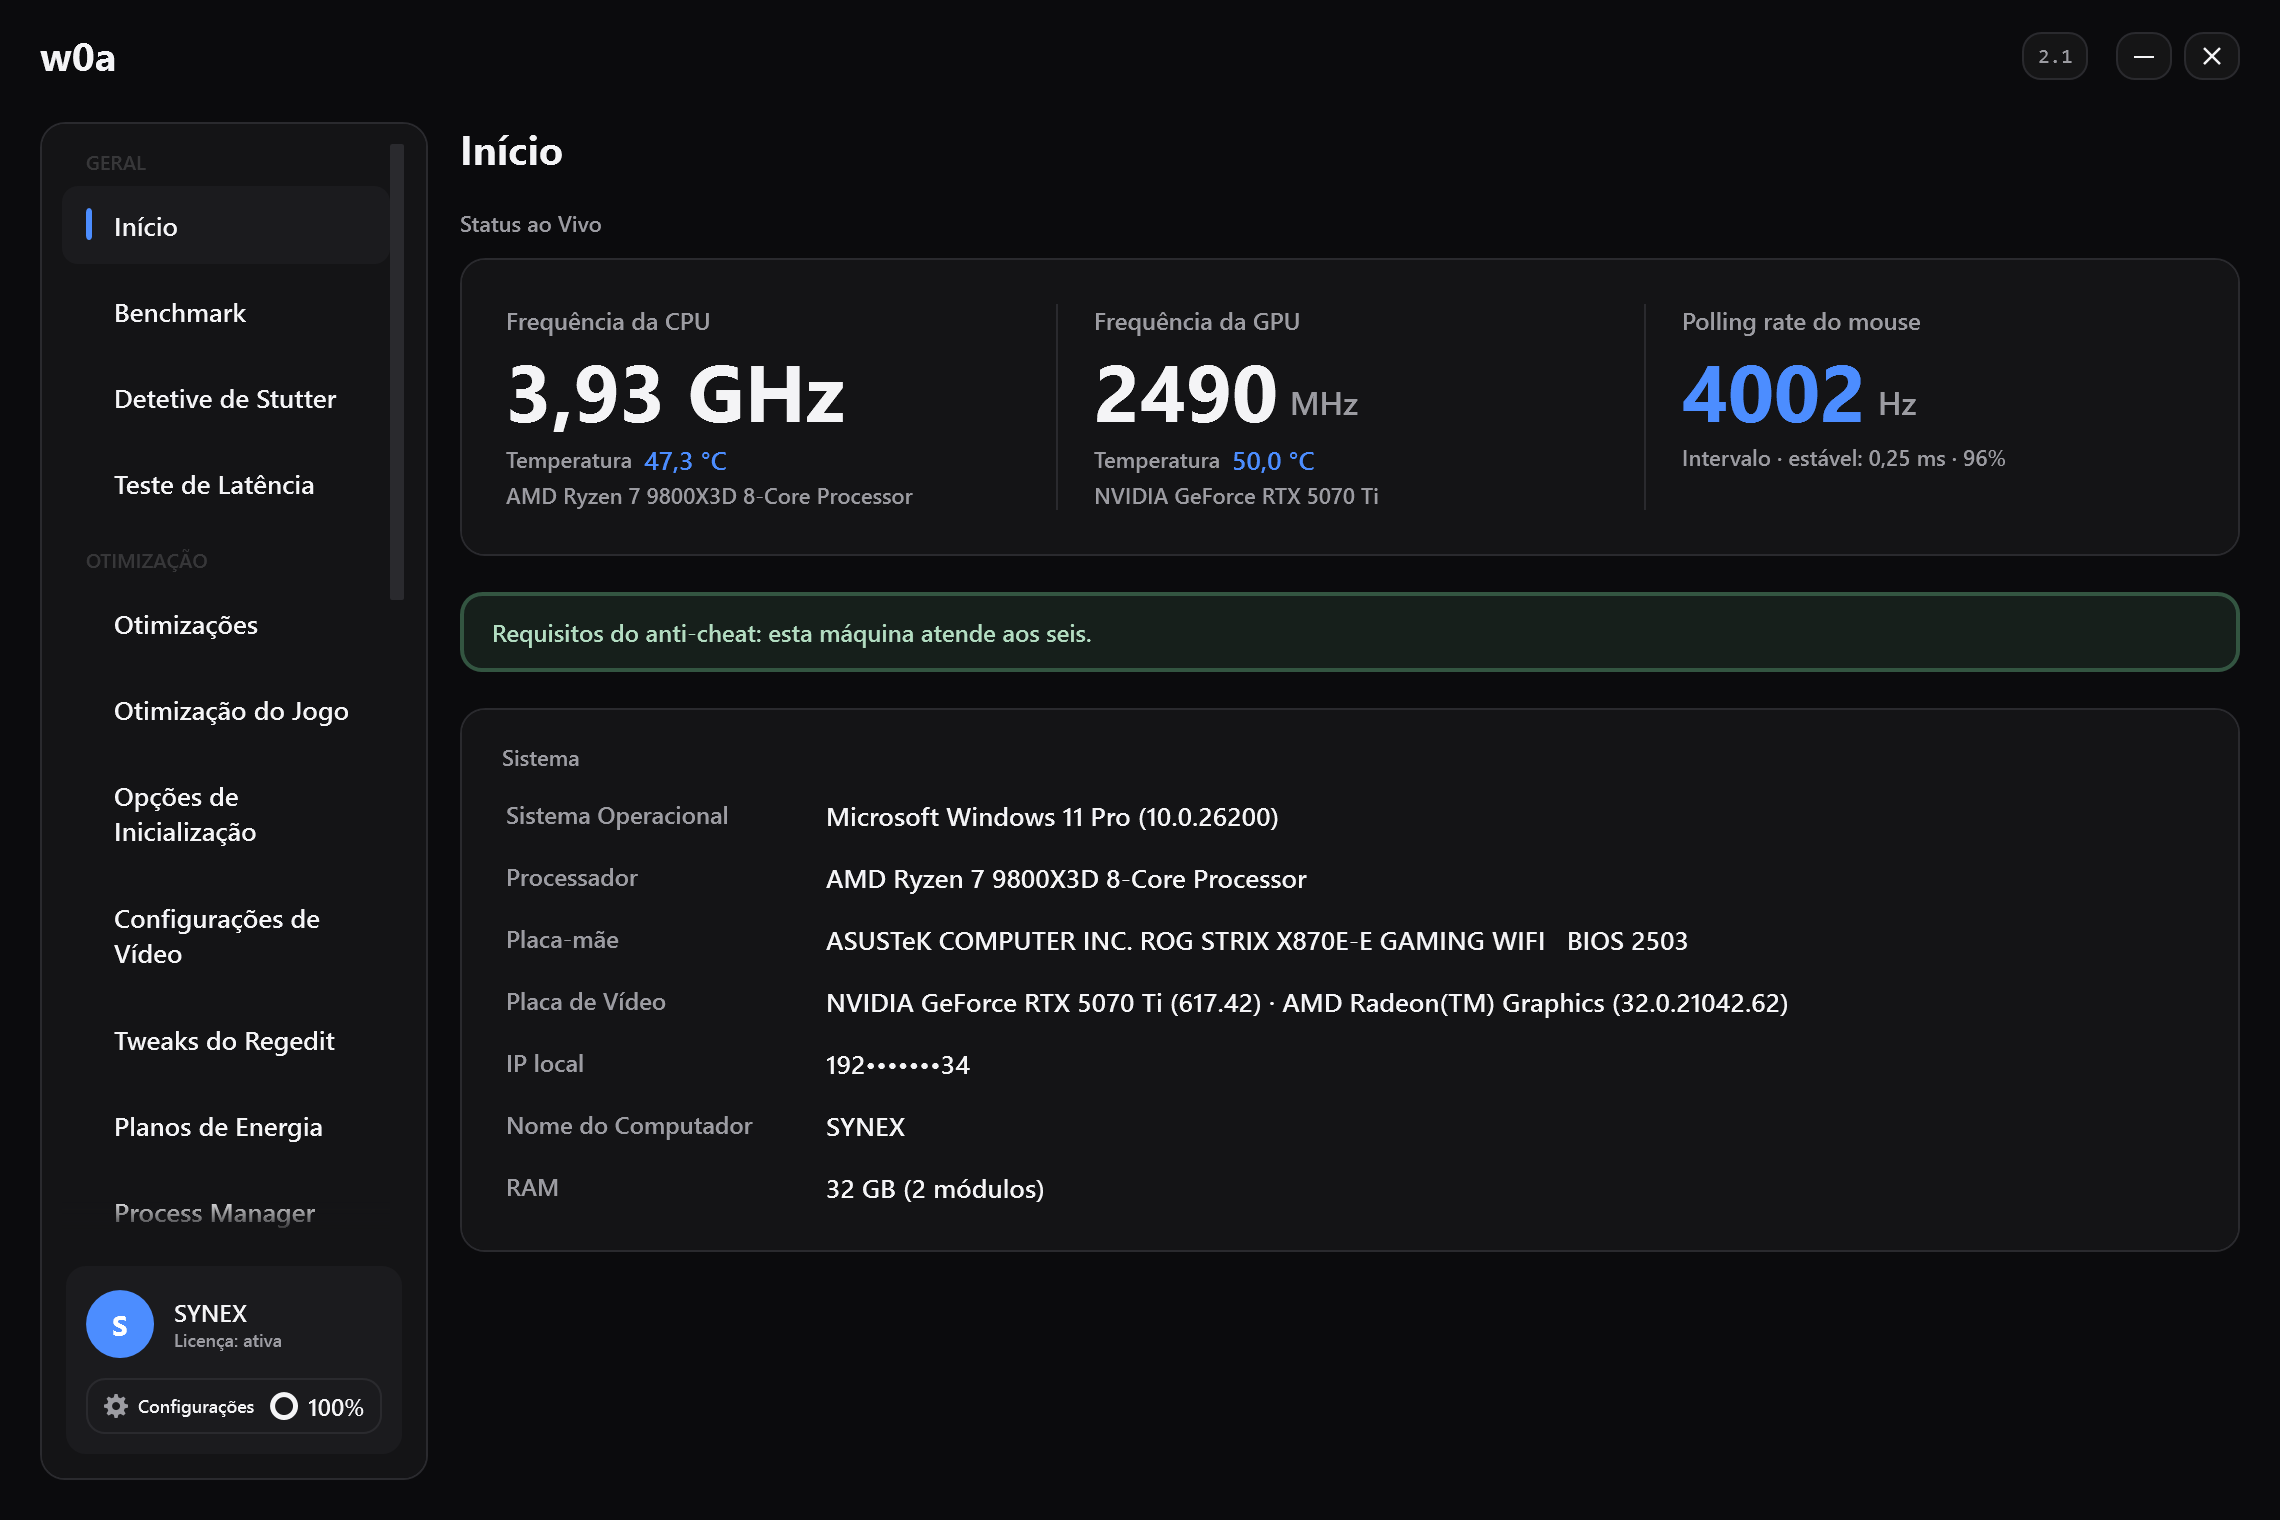The image size is (2280, 1520).
Task: Open the Otimizações section
Action: coord(226,625)
